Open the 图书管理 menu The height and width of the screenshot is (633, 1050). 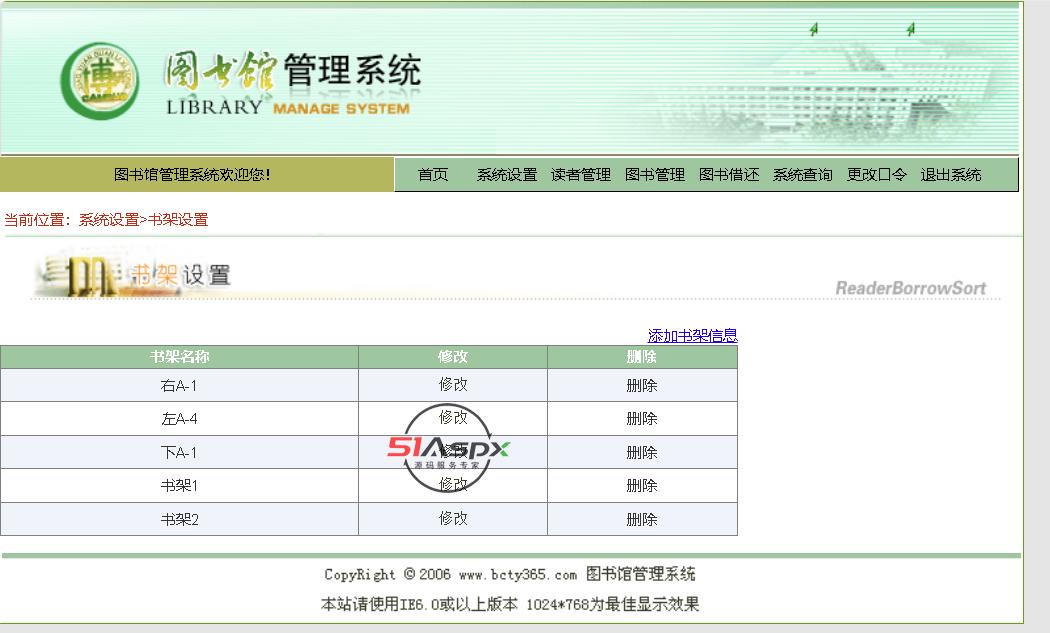click(x=655, y=175)
